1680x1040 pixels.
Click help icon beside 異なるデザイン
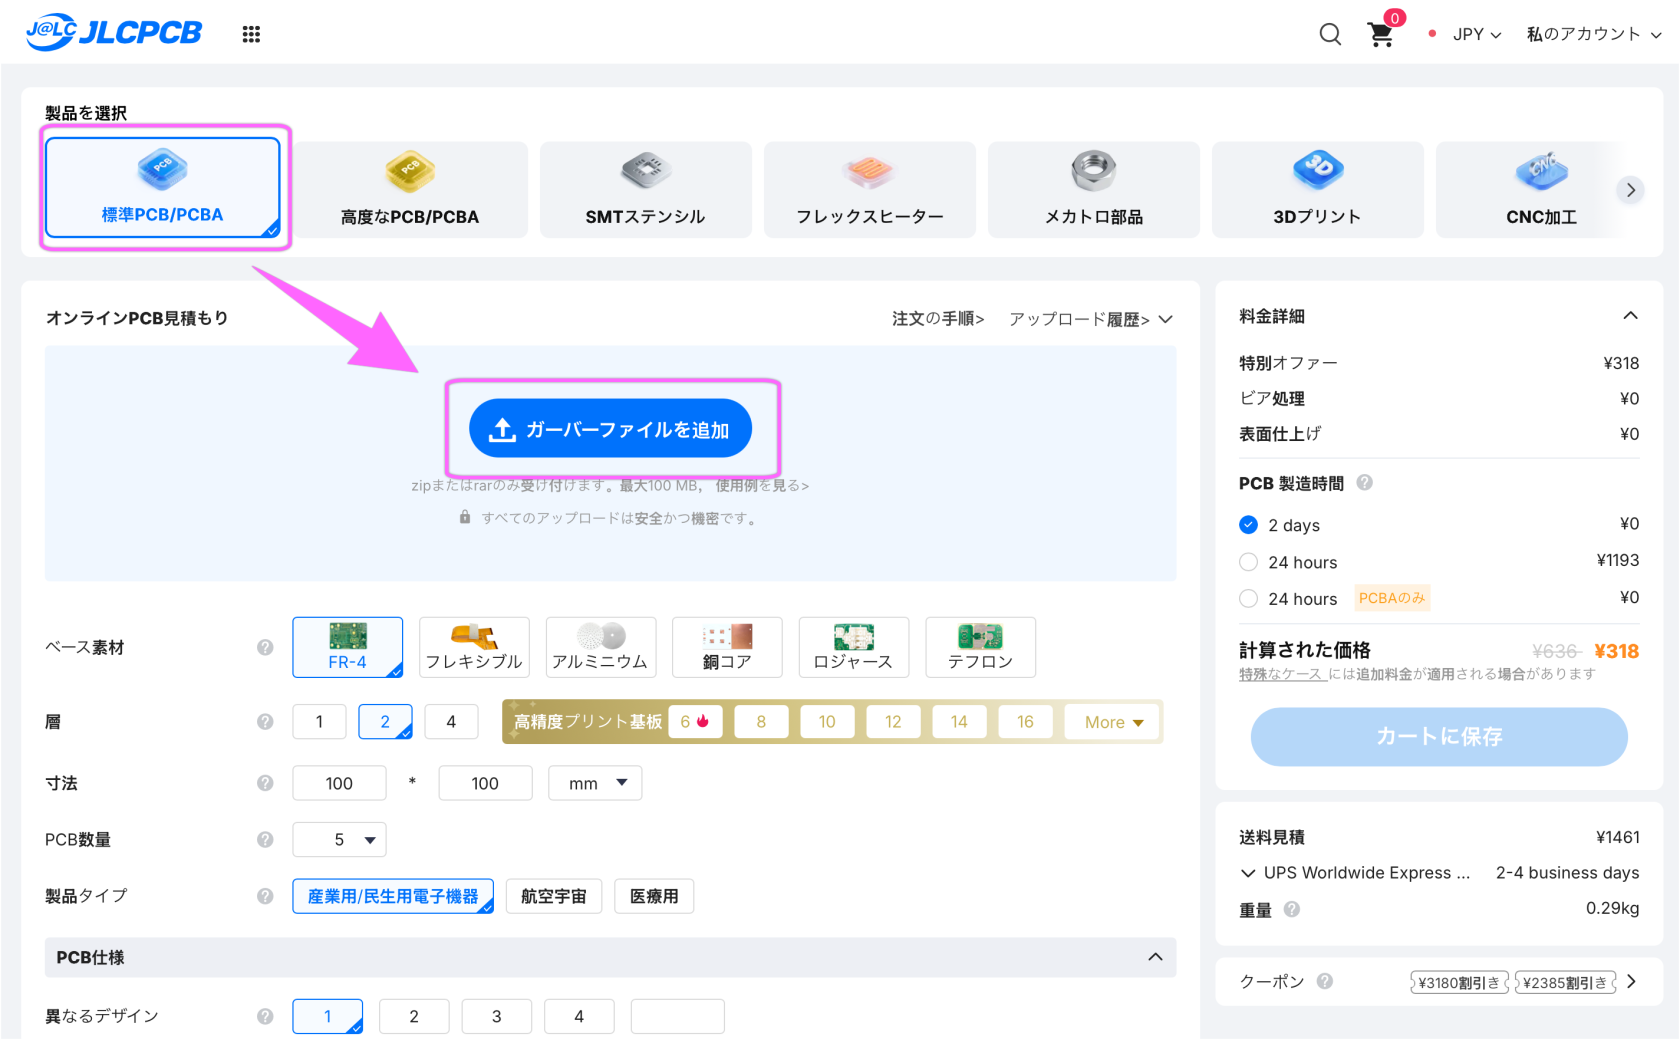[265, 1016]
